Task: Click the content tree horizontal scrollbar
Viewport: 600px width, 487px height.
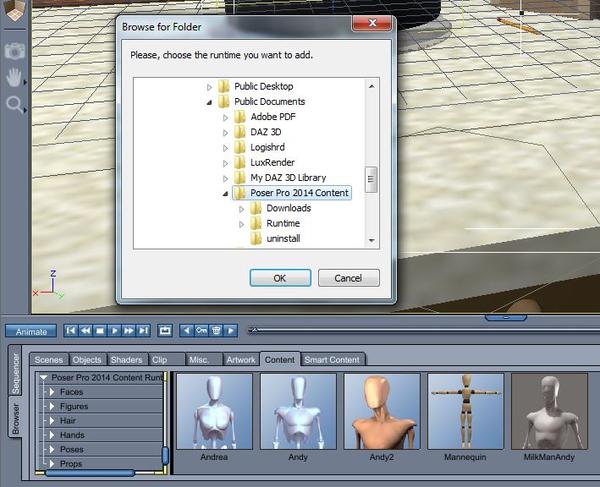Action: click(90, 473)
